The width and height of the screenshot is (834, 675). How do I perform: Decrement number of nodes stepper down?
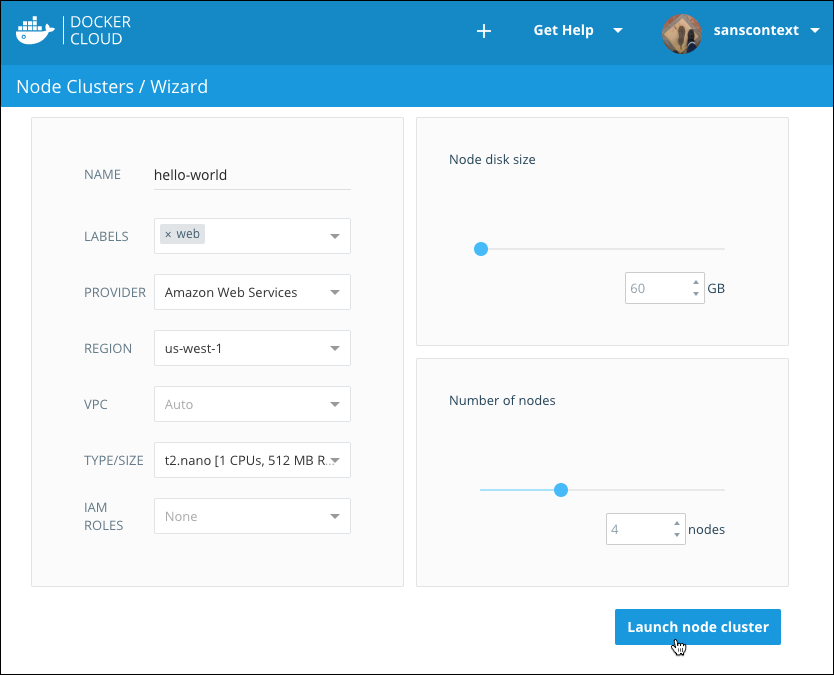pos(677,535)
